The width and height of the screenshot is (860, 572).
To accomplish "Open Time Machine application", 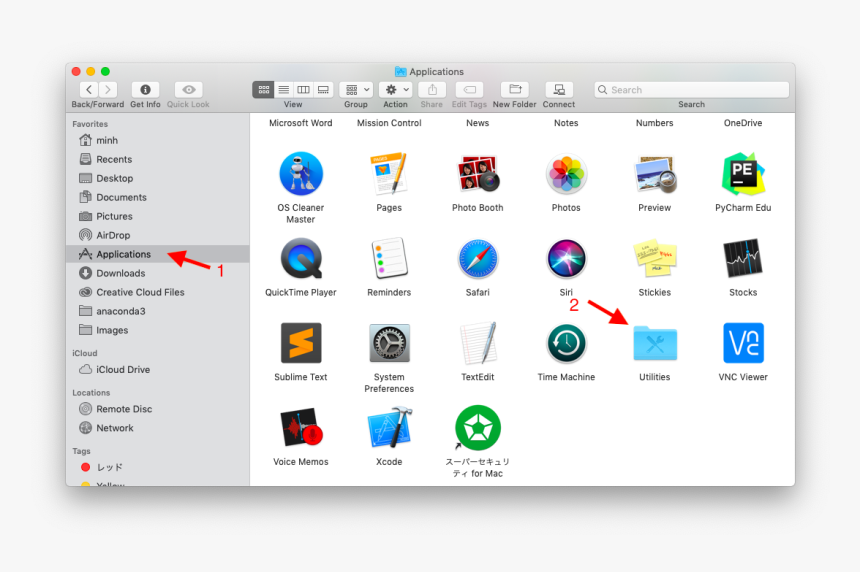I will (x=566, y=344).
